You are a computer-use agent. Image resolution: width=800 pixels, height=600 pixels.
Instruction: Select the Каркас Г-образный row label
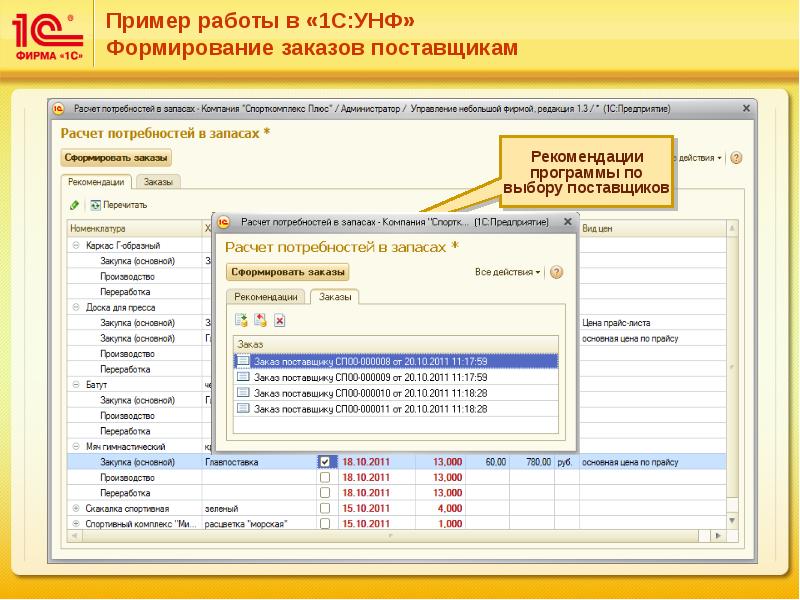tap(123, 245)
